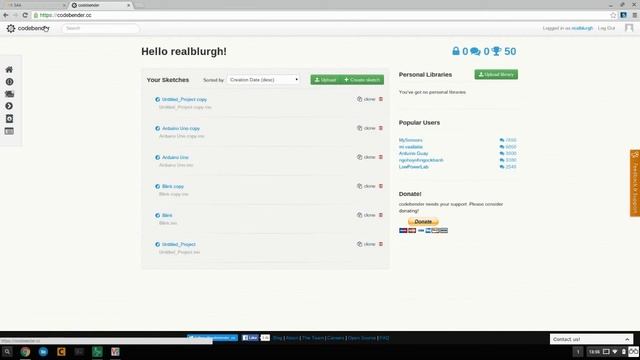Click the Create sketch button
This screenshot has height=360, width=640.
coord(362,80)
